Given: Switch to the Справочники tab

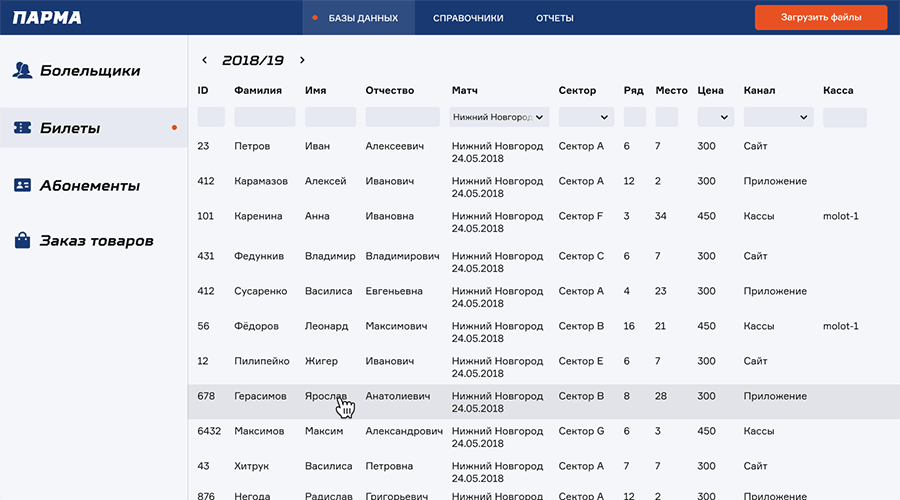Looking at the screenshot, I should [x=468, y=18].
